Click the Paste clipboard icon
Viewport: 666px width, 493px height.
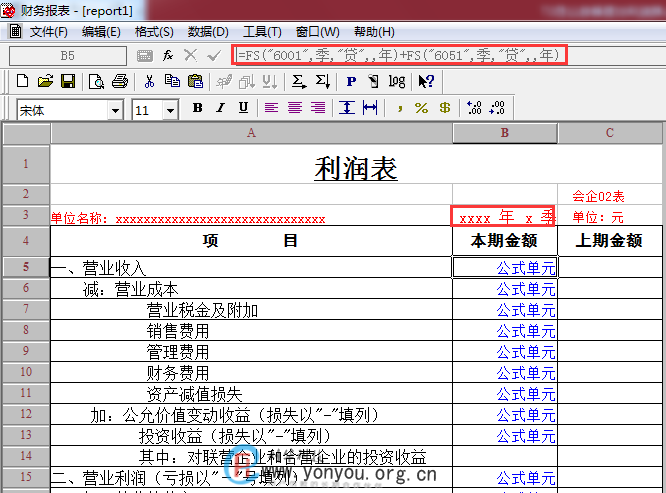click(x=195, y=81)
